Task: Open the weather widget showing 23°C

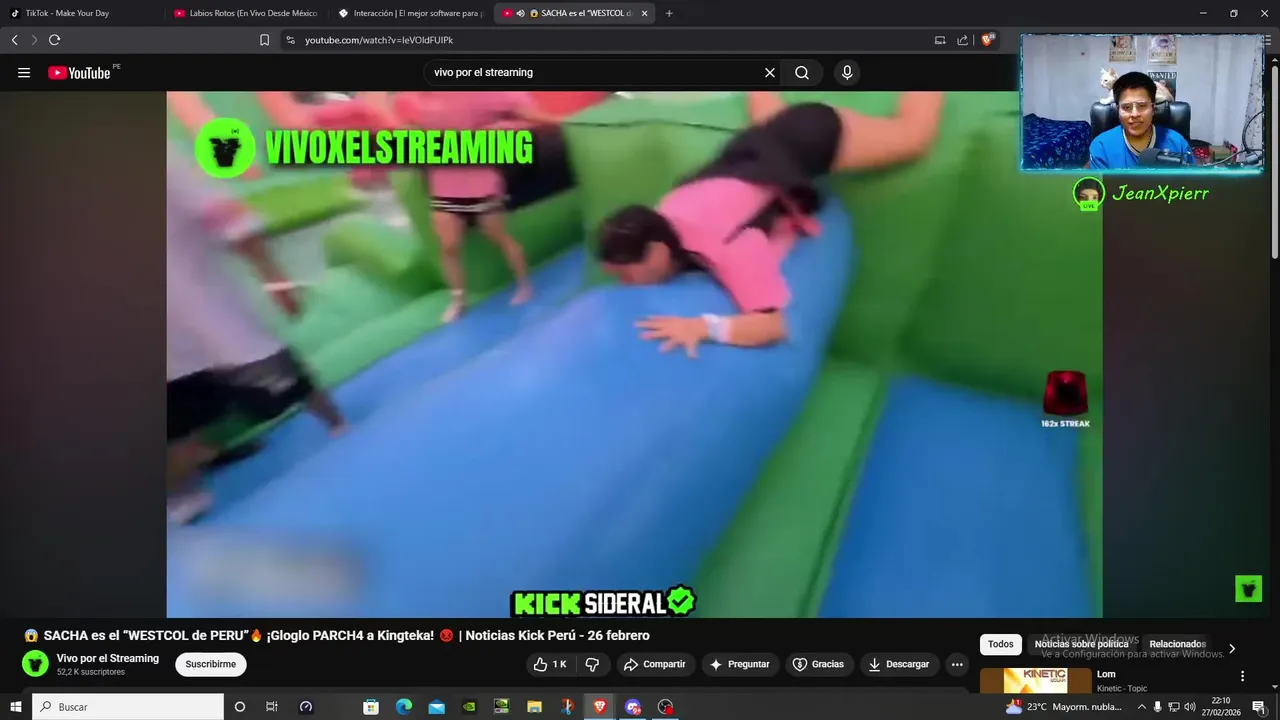Action: 1064,707
